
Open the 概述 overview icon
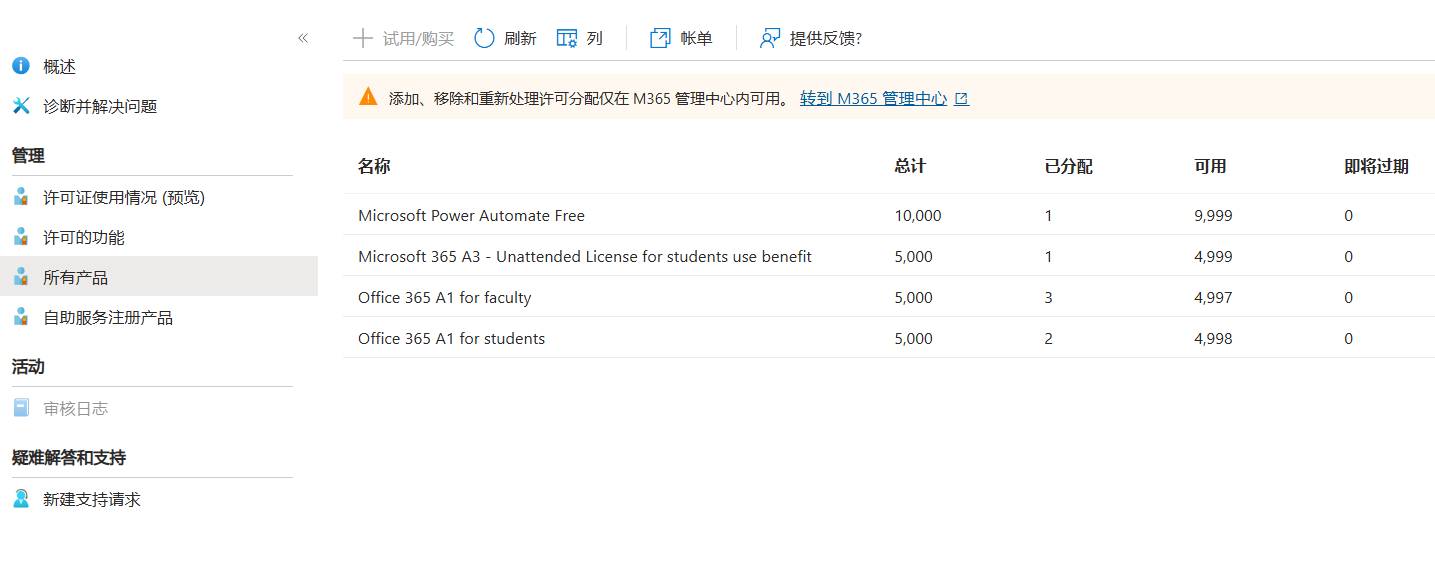(21, 66)
